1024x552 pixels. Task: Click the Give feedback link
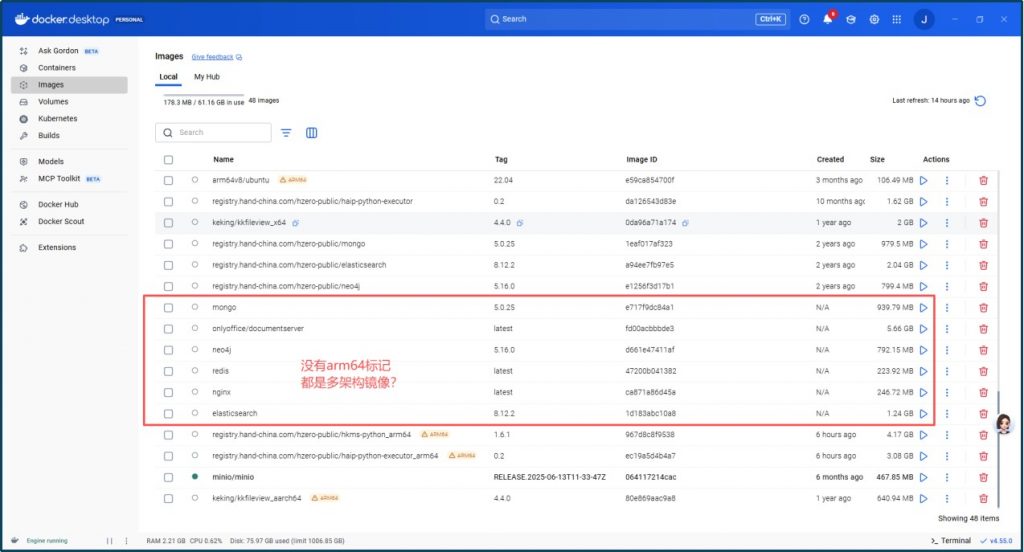click(x=212, y=58)
